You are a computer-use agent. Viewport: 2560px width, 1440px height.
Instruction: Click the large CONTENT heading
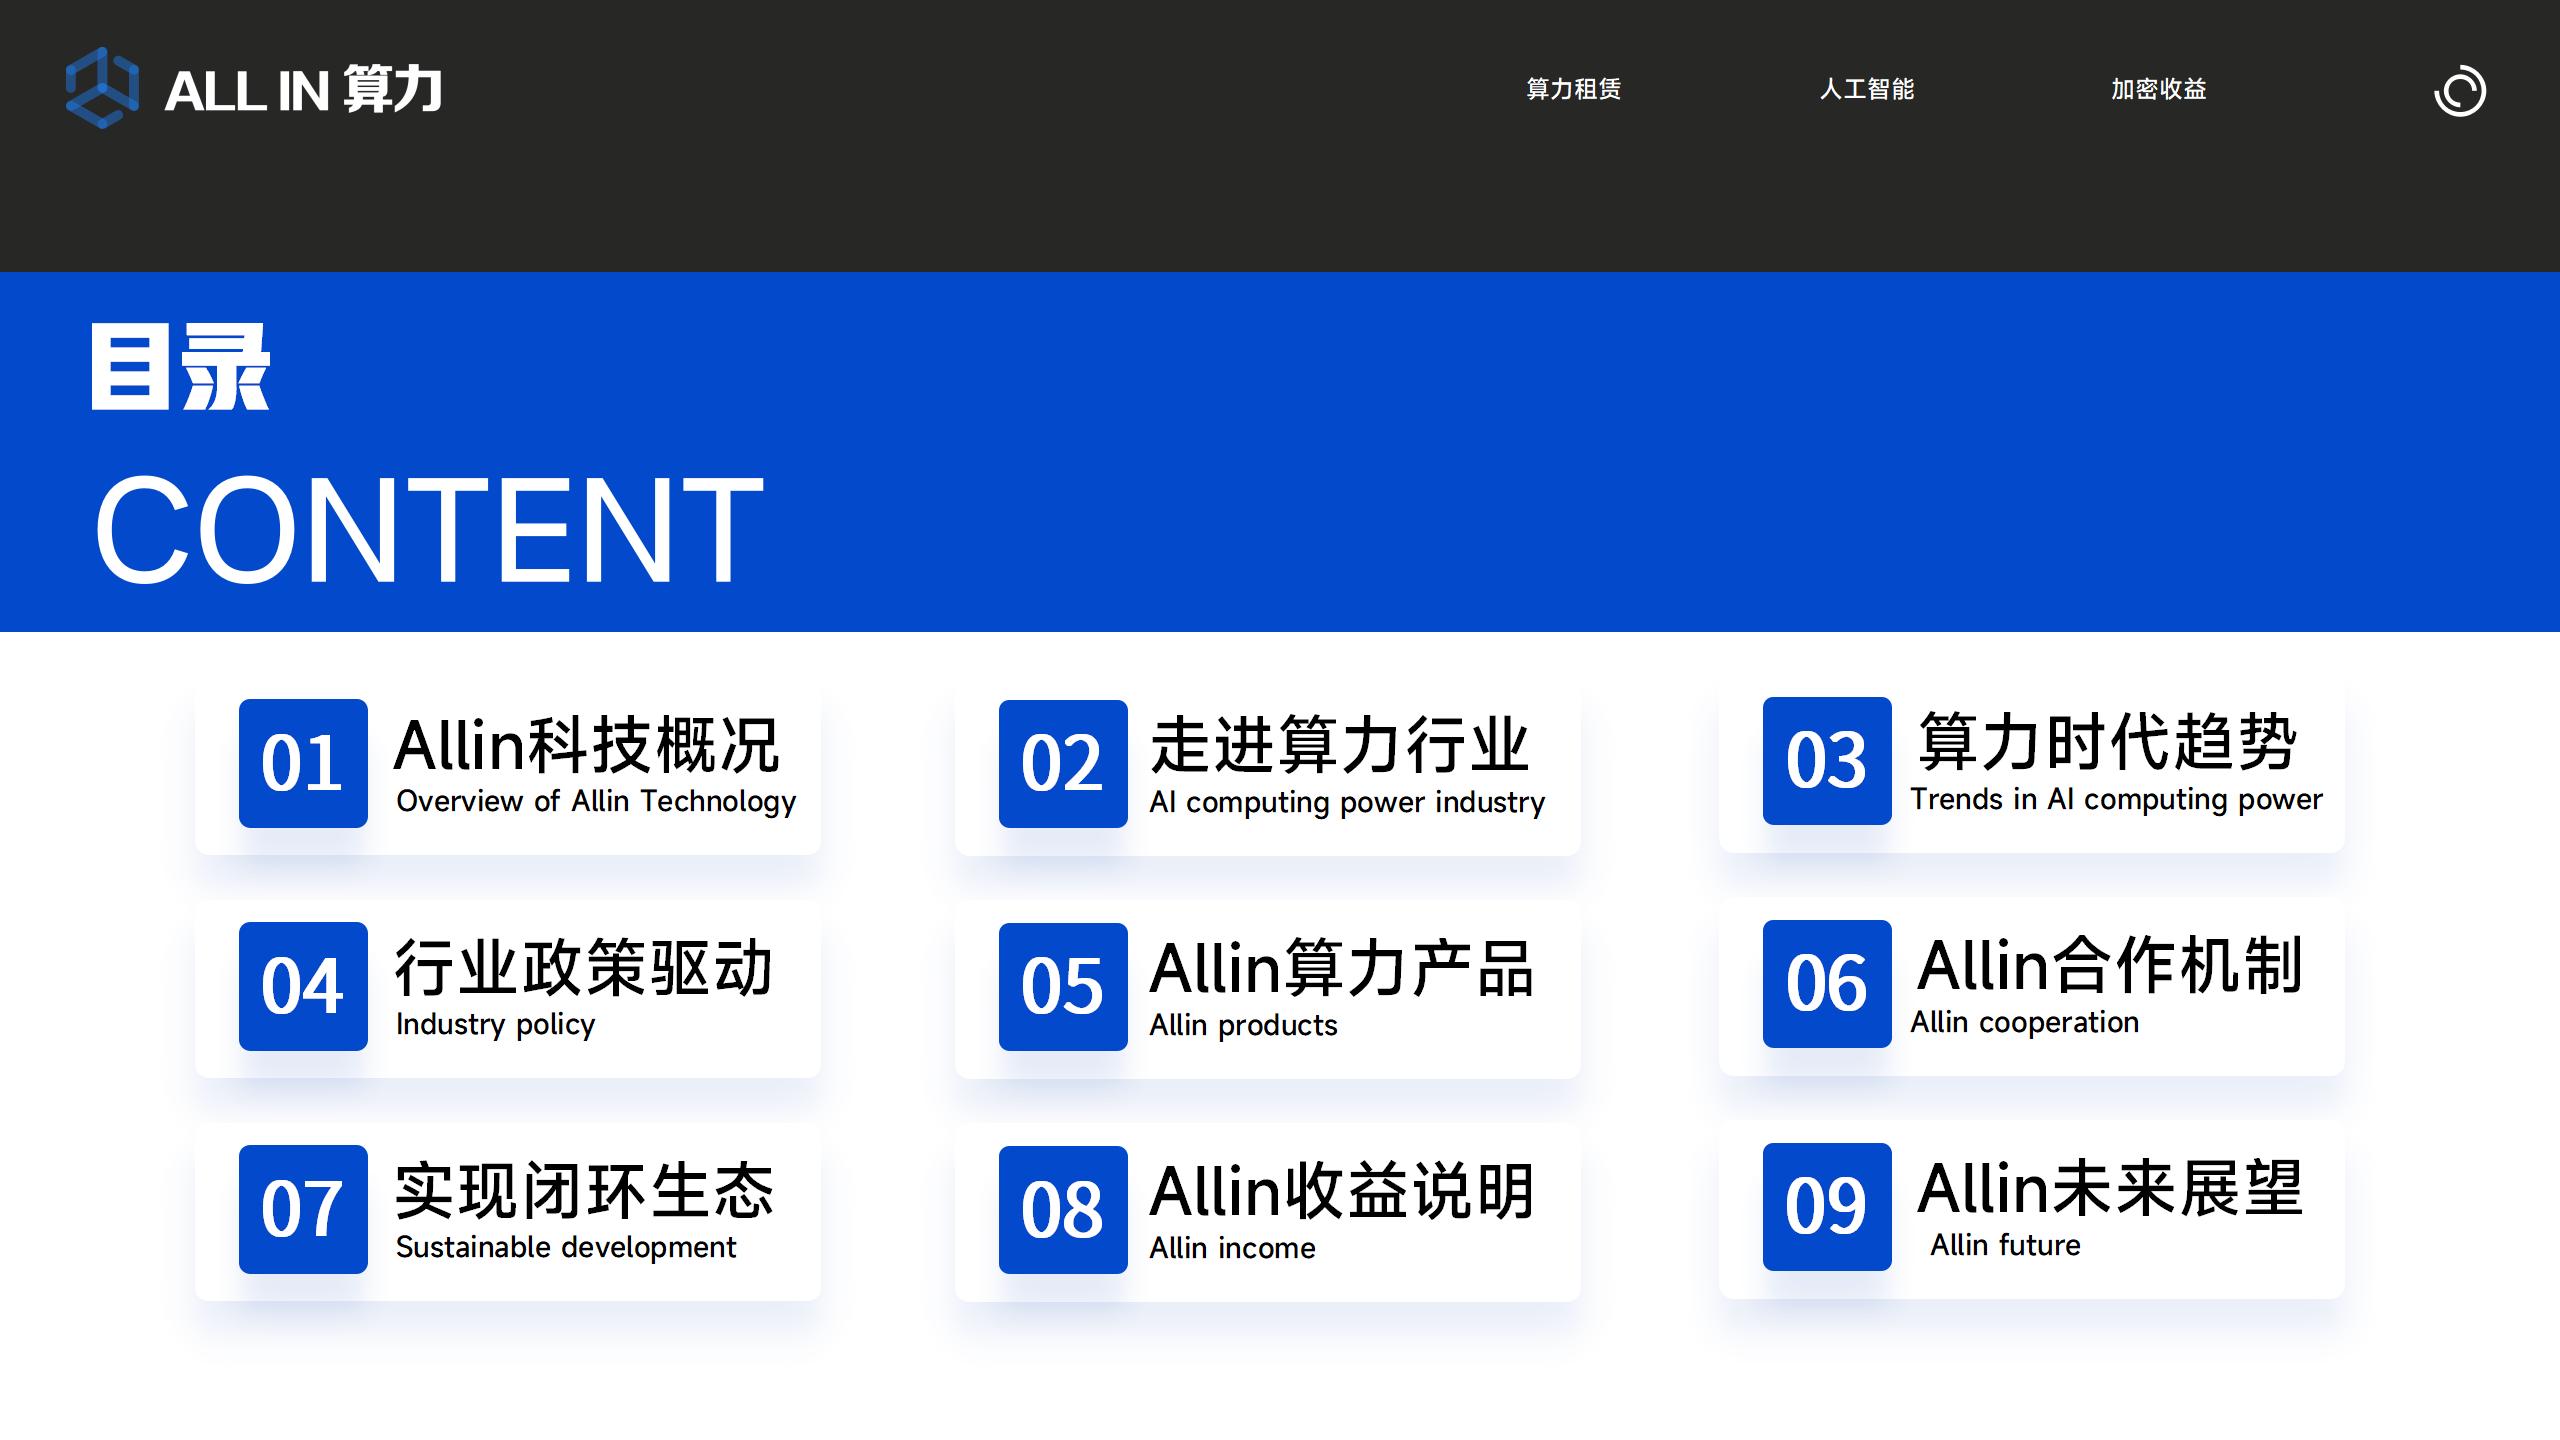point(428,528)
